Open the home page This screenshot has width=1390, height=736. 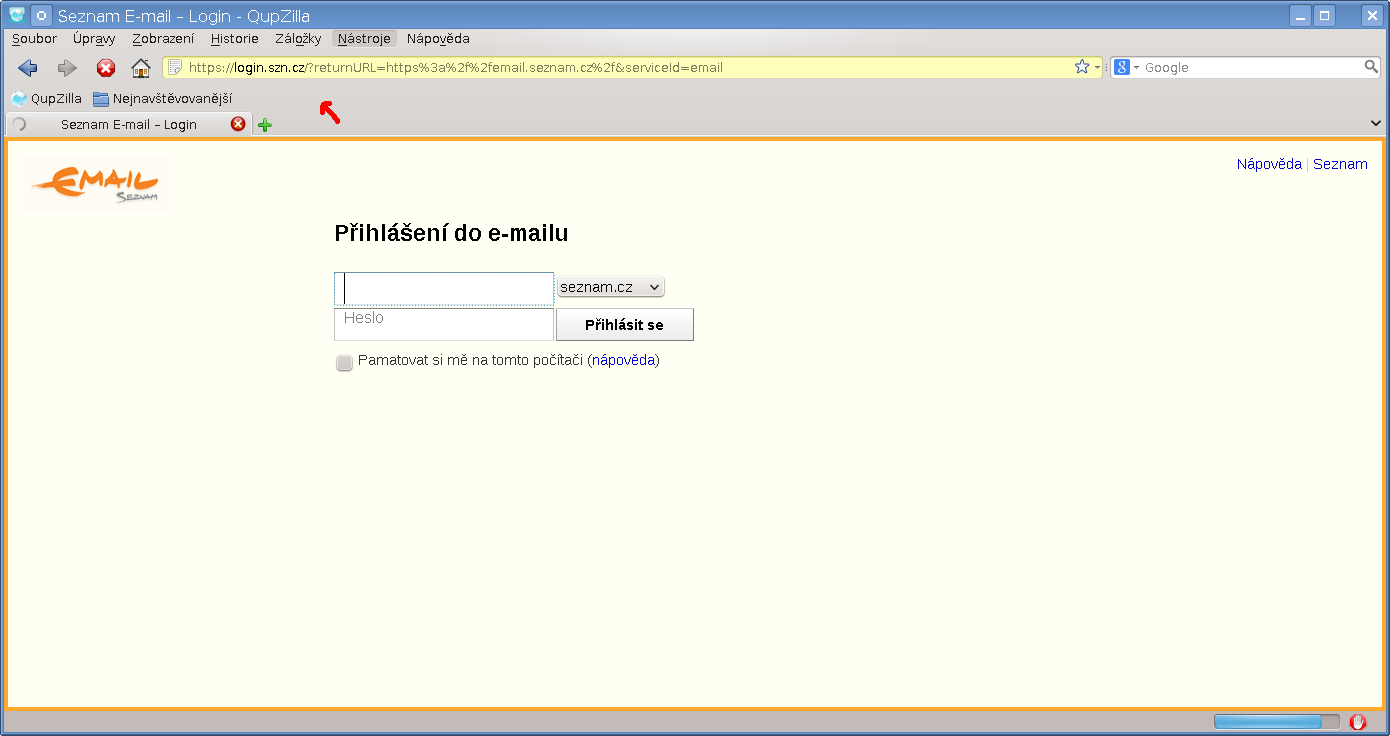coord(141,68)
